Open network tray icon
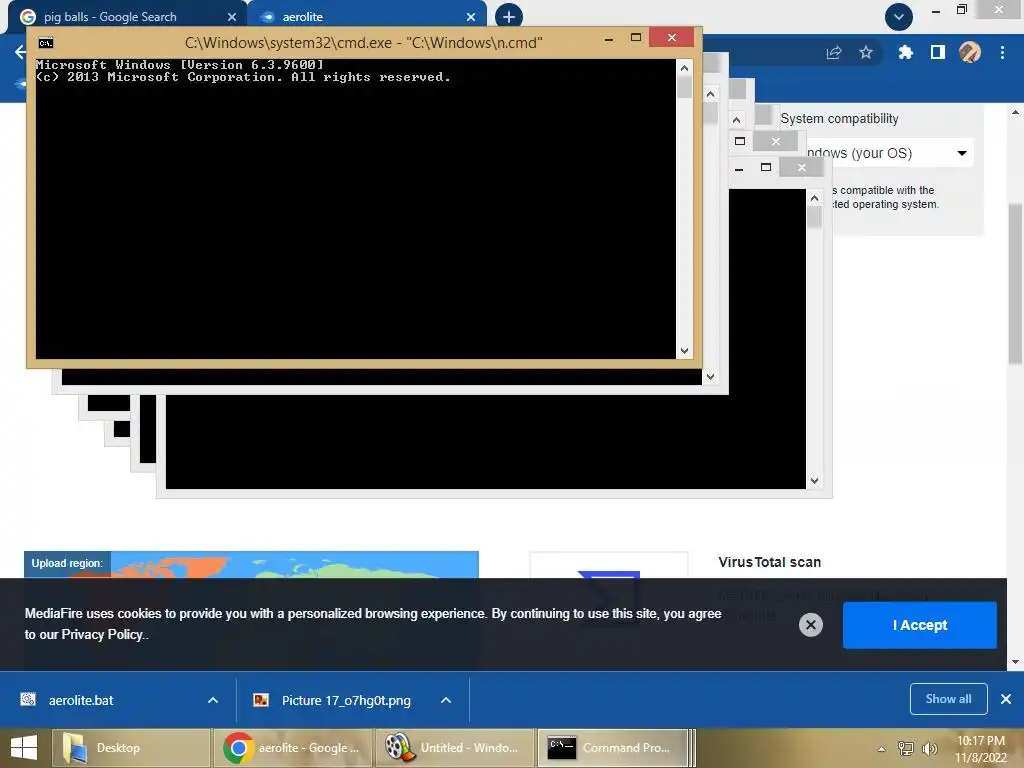The height and width of the screenshot is (768, 1024). [906, 748]
